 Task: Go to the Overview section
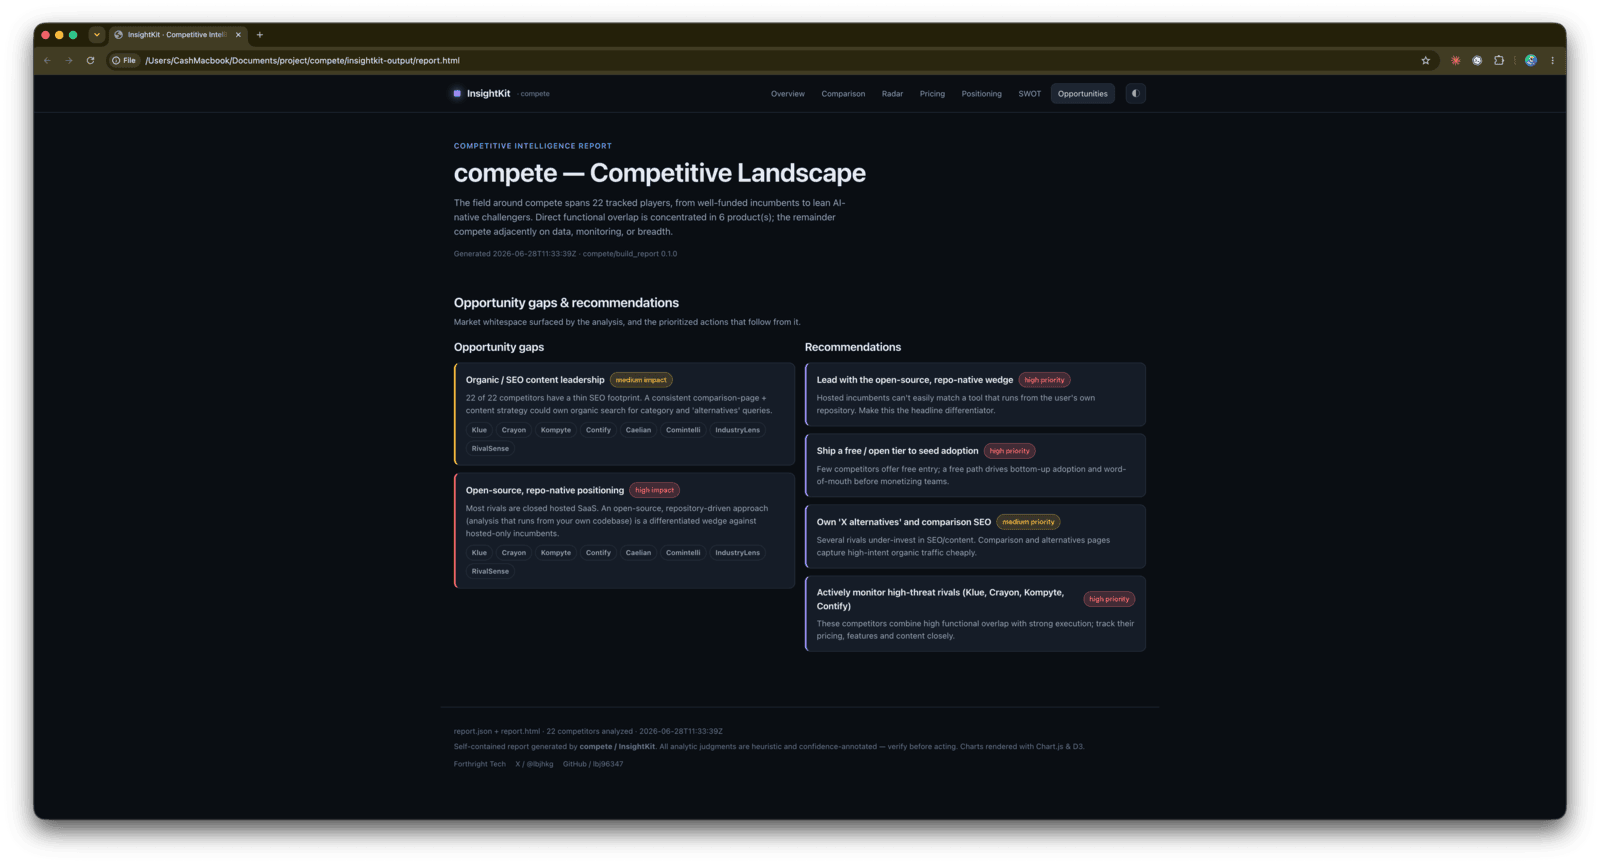tap(787, 94)
